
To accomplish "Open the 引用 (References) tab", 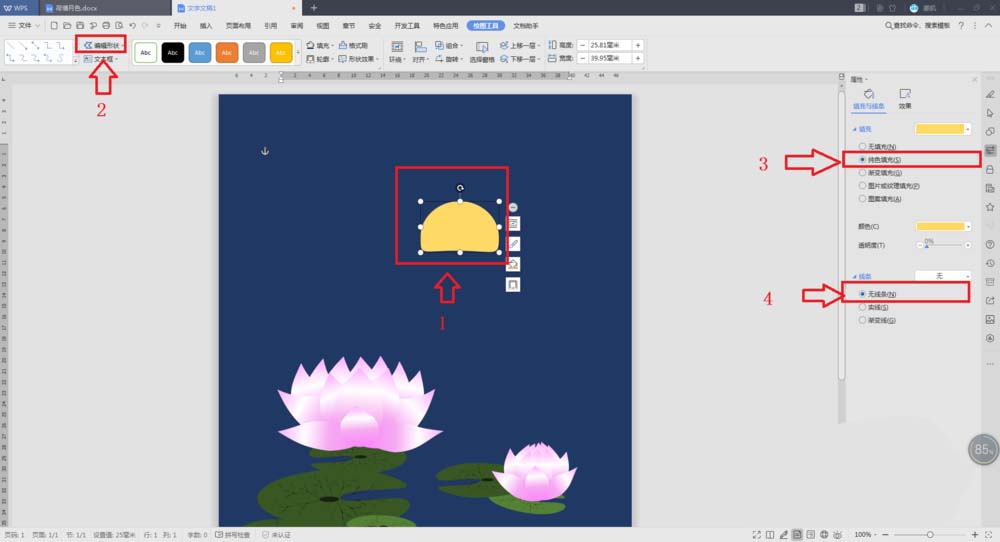I will pyautogui.click(x=270, y=26).
